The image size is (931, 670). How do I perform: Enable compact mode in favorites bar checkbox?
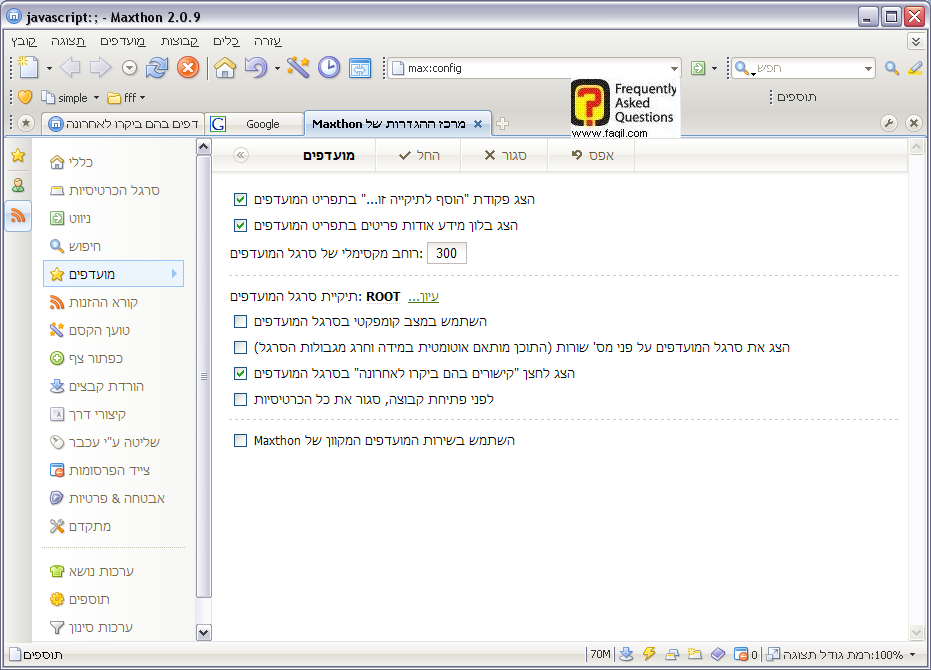[x=240, y=321]
